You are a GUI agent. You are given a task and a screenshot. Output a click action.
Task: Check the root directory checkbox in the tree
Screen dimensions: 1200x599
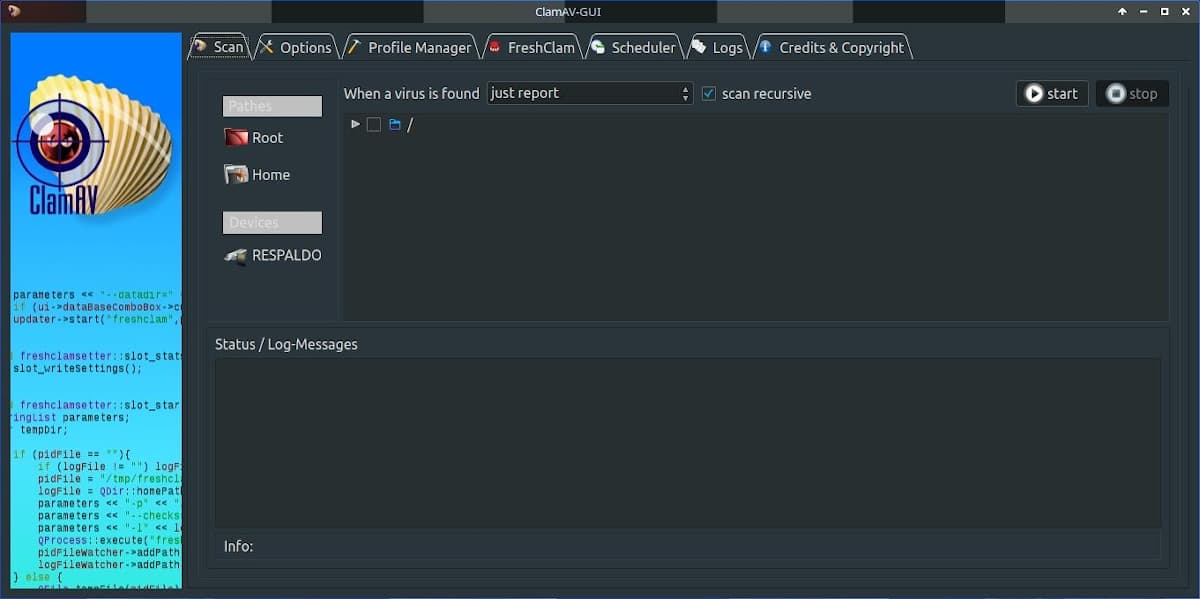pyautogui.click(x=374, y=125)
